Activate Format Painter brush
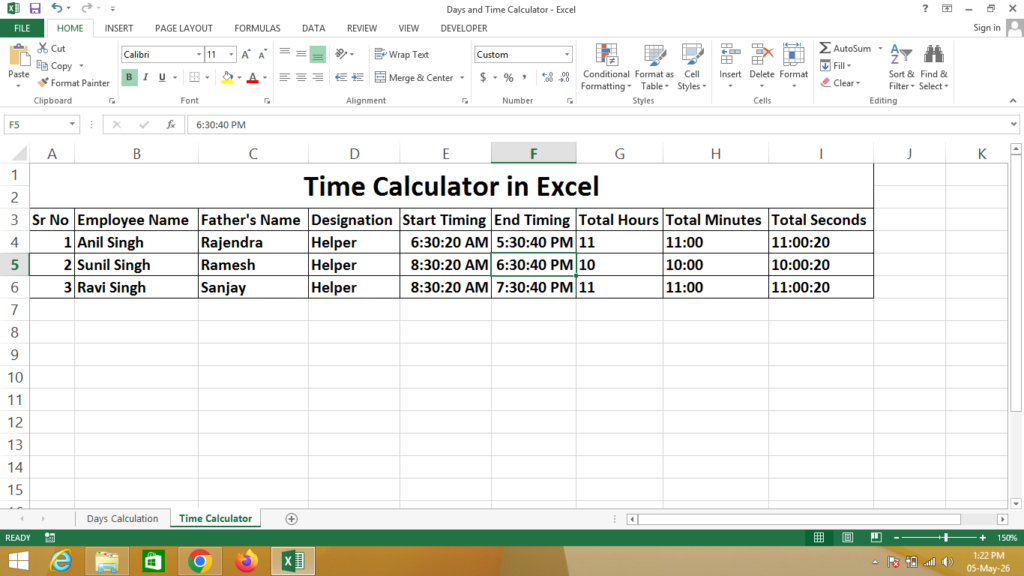1024x576 pixels. click(73, 83)
